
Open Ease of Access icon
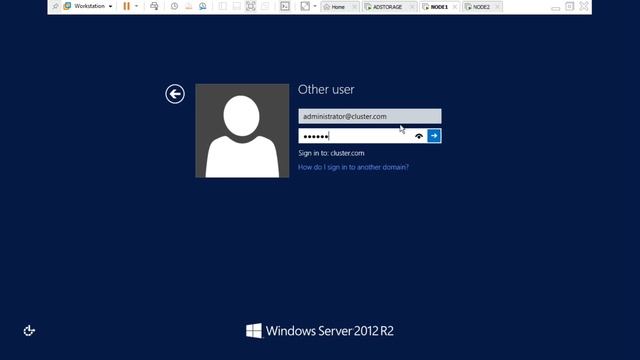(x=29, y=331)
